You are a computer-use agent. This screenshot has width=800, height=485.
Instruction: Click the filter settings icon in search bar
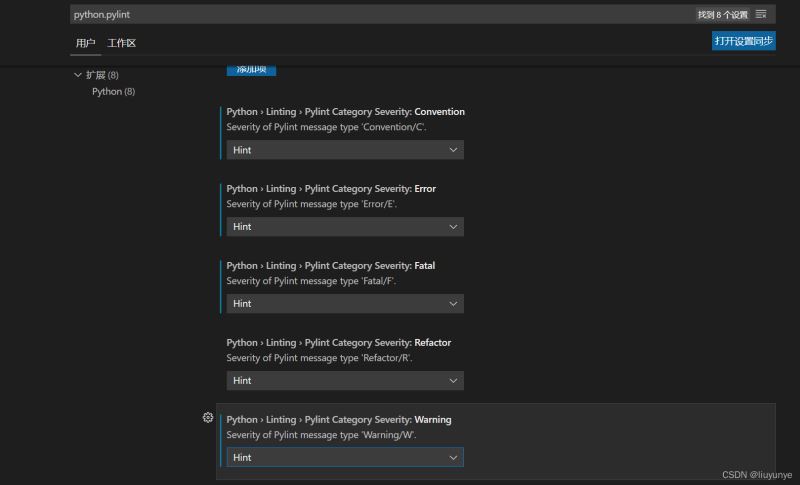click(761, 15)
